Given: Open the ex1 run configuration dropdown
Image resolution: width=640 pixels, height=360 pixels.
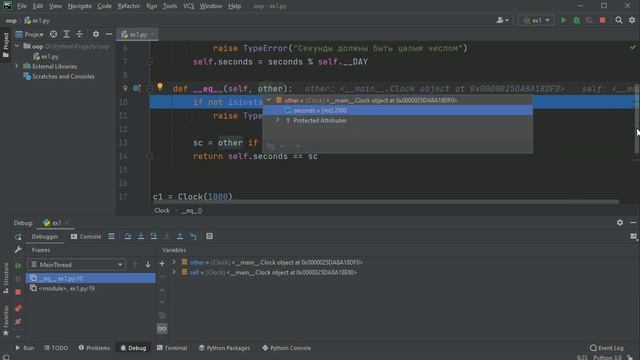Looking at the screenshot, I should 536,20.
